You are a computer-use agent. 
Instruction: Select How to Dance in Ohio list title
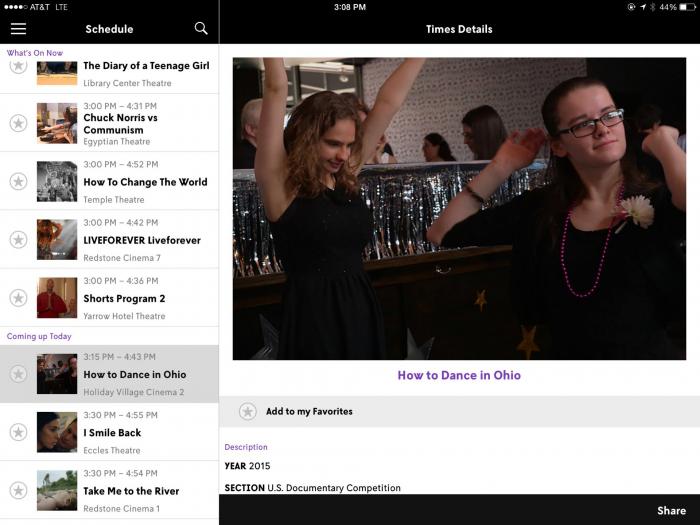[x=134, y=375]
